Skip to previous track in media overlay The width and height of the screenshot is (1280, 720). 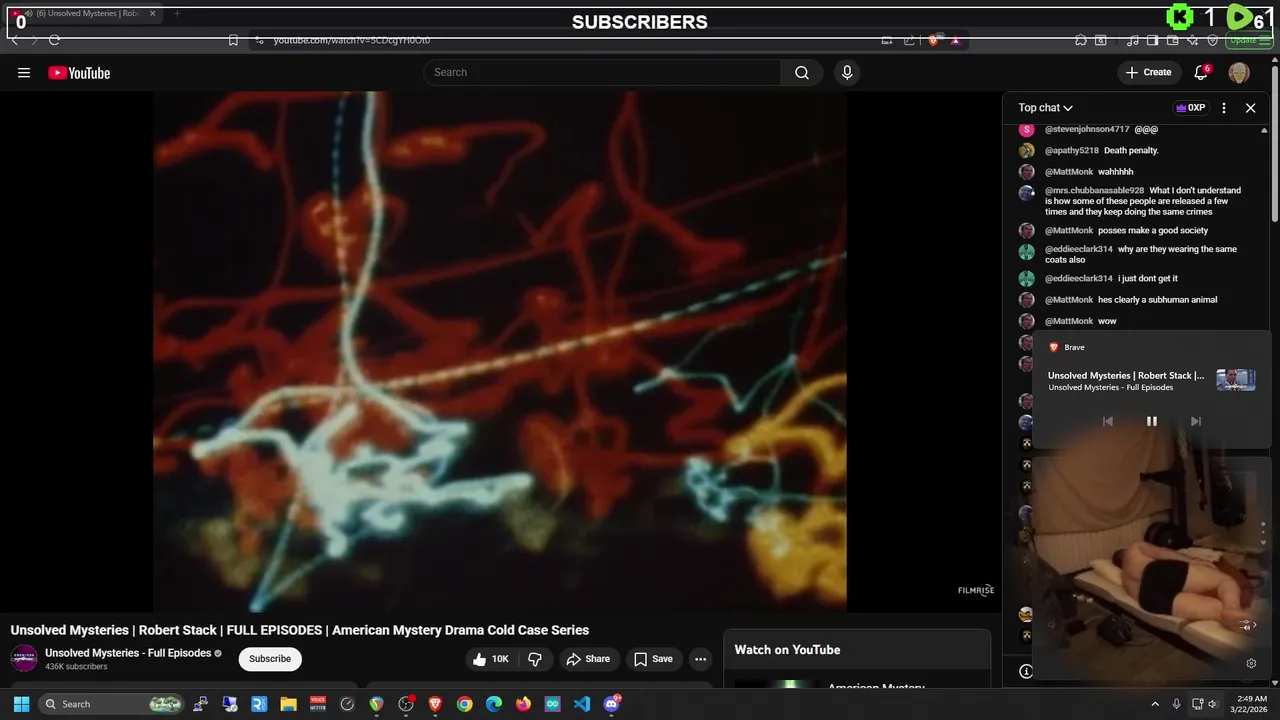[x=1108, y=421]
